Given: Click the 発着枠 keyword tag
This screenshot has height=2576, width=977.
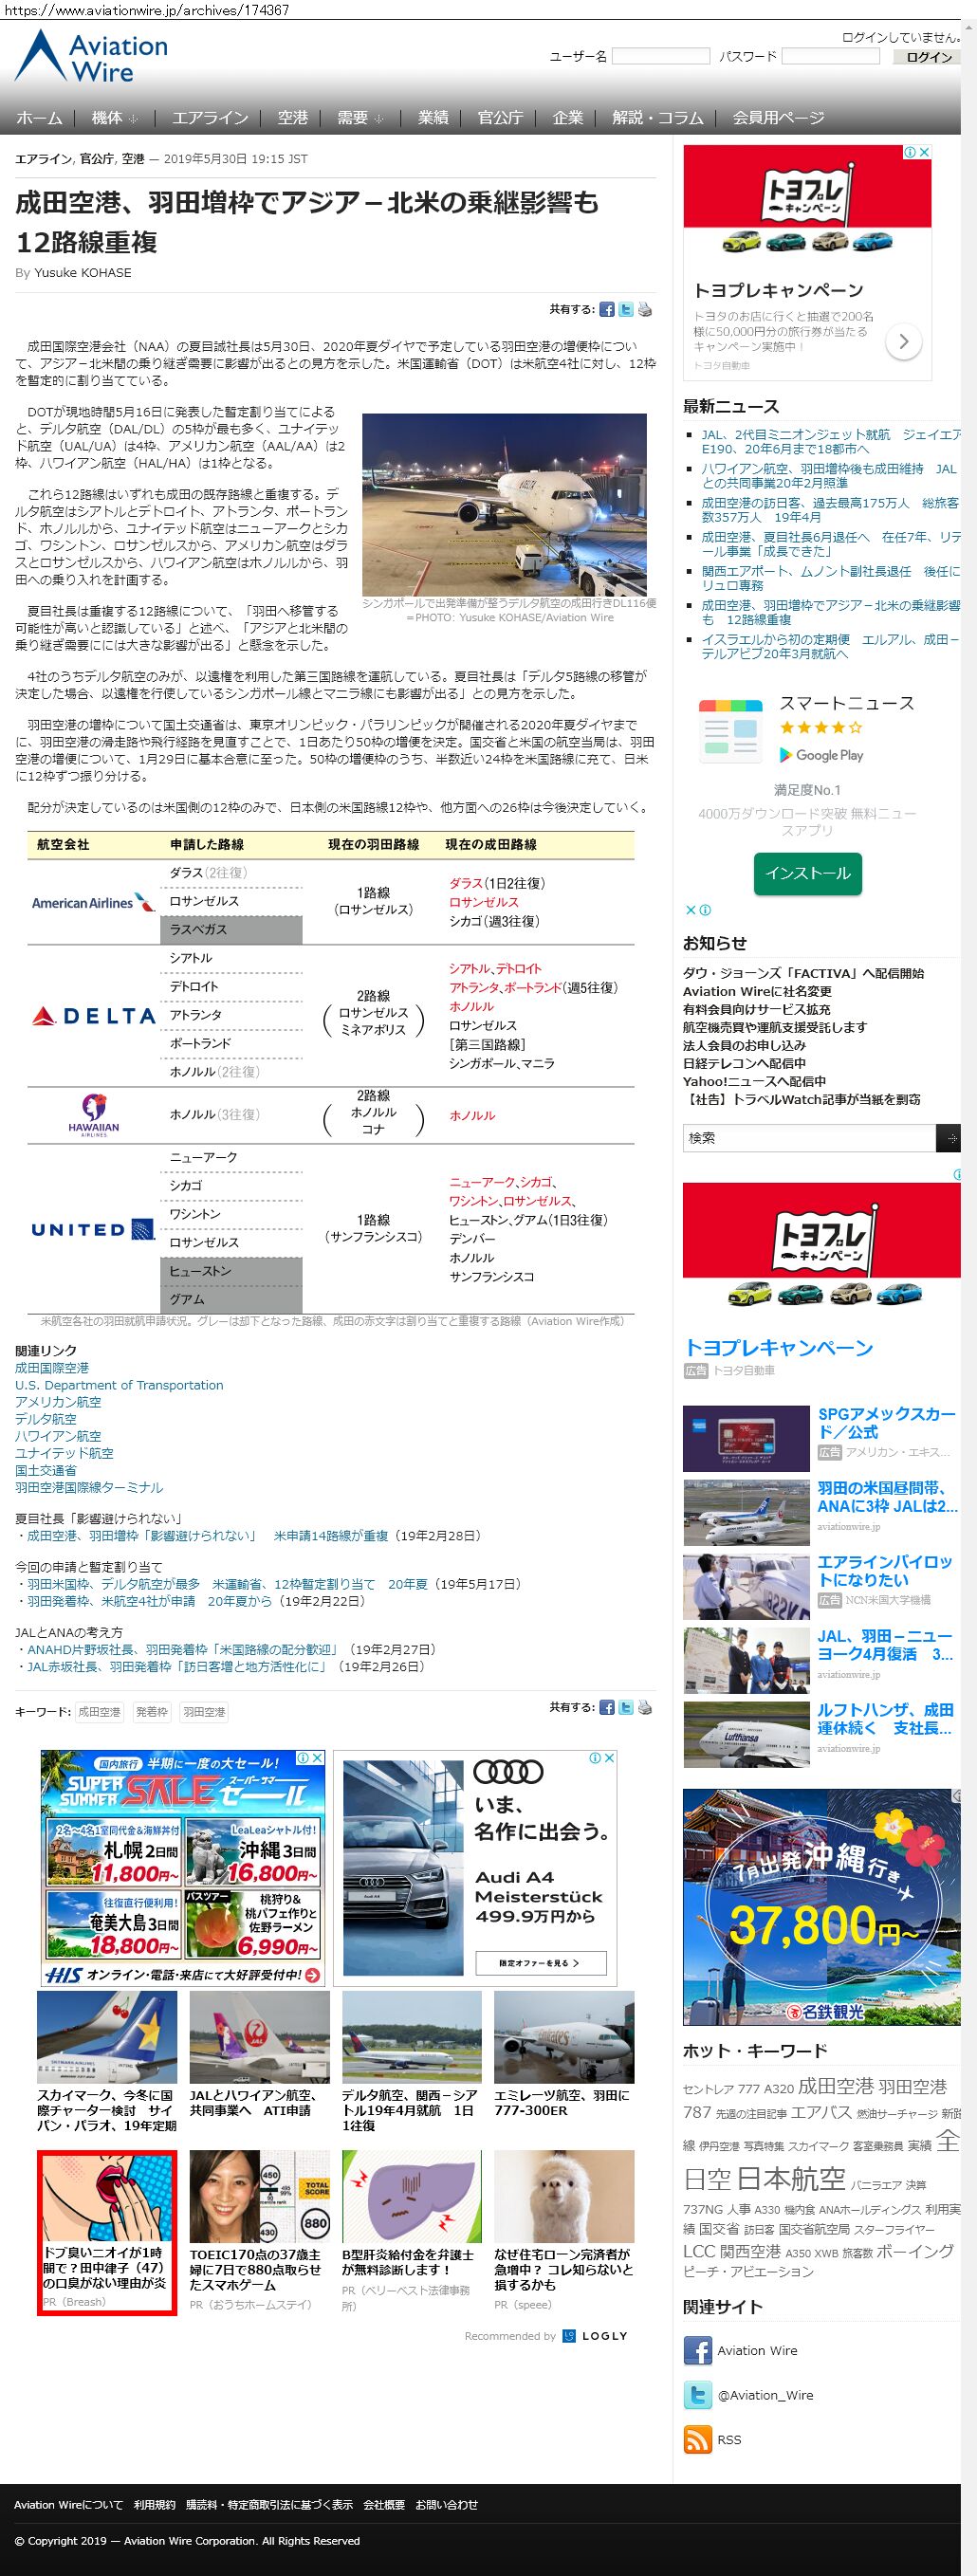Looking at the screenshot, I should (152, 1712).
